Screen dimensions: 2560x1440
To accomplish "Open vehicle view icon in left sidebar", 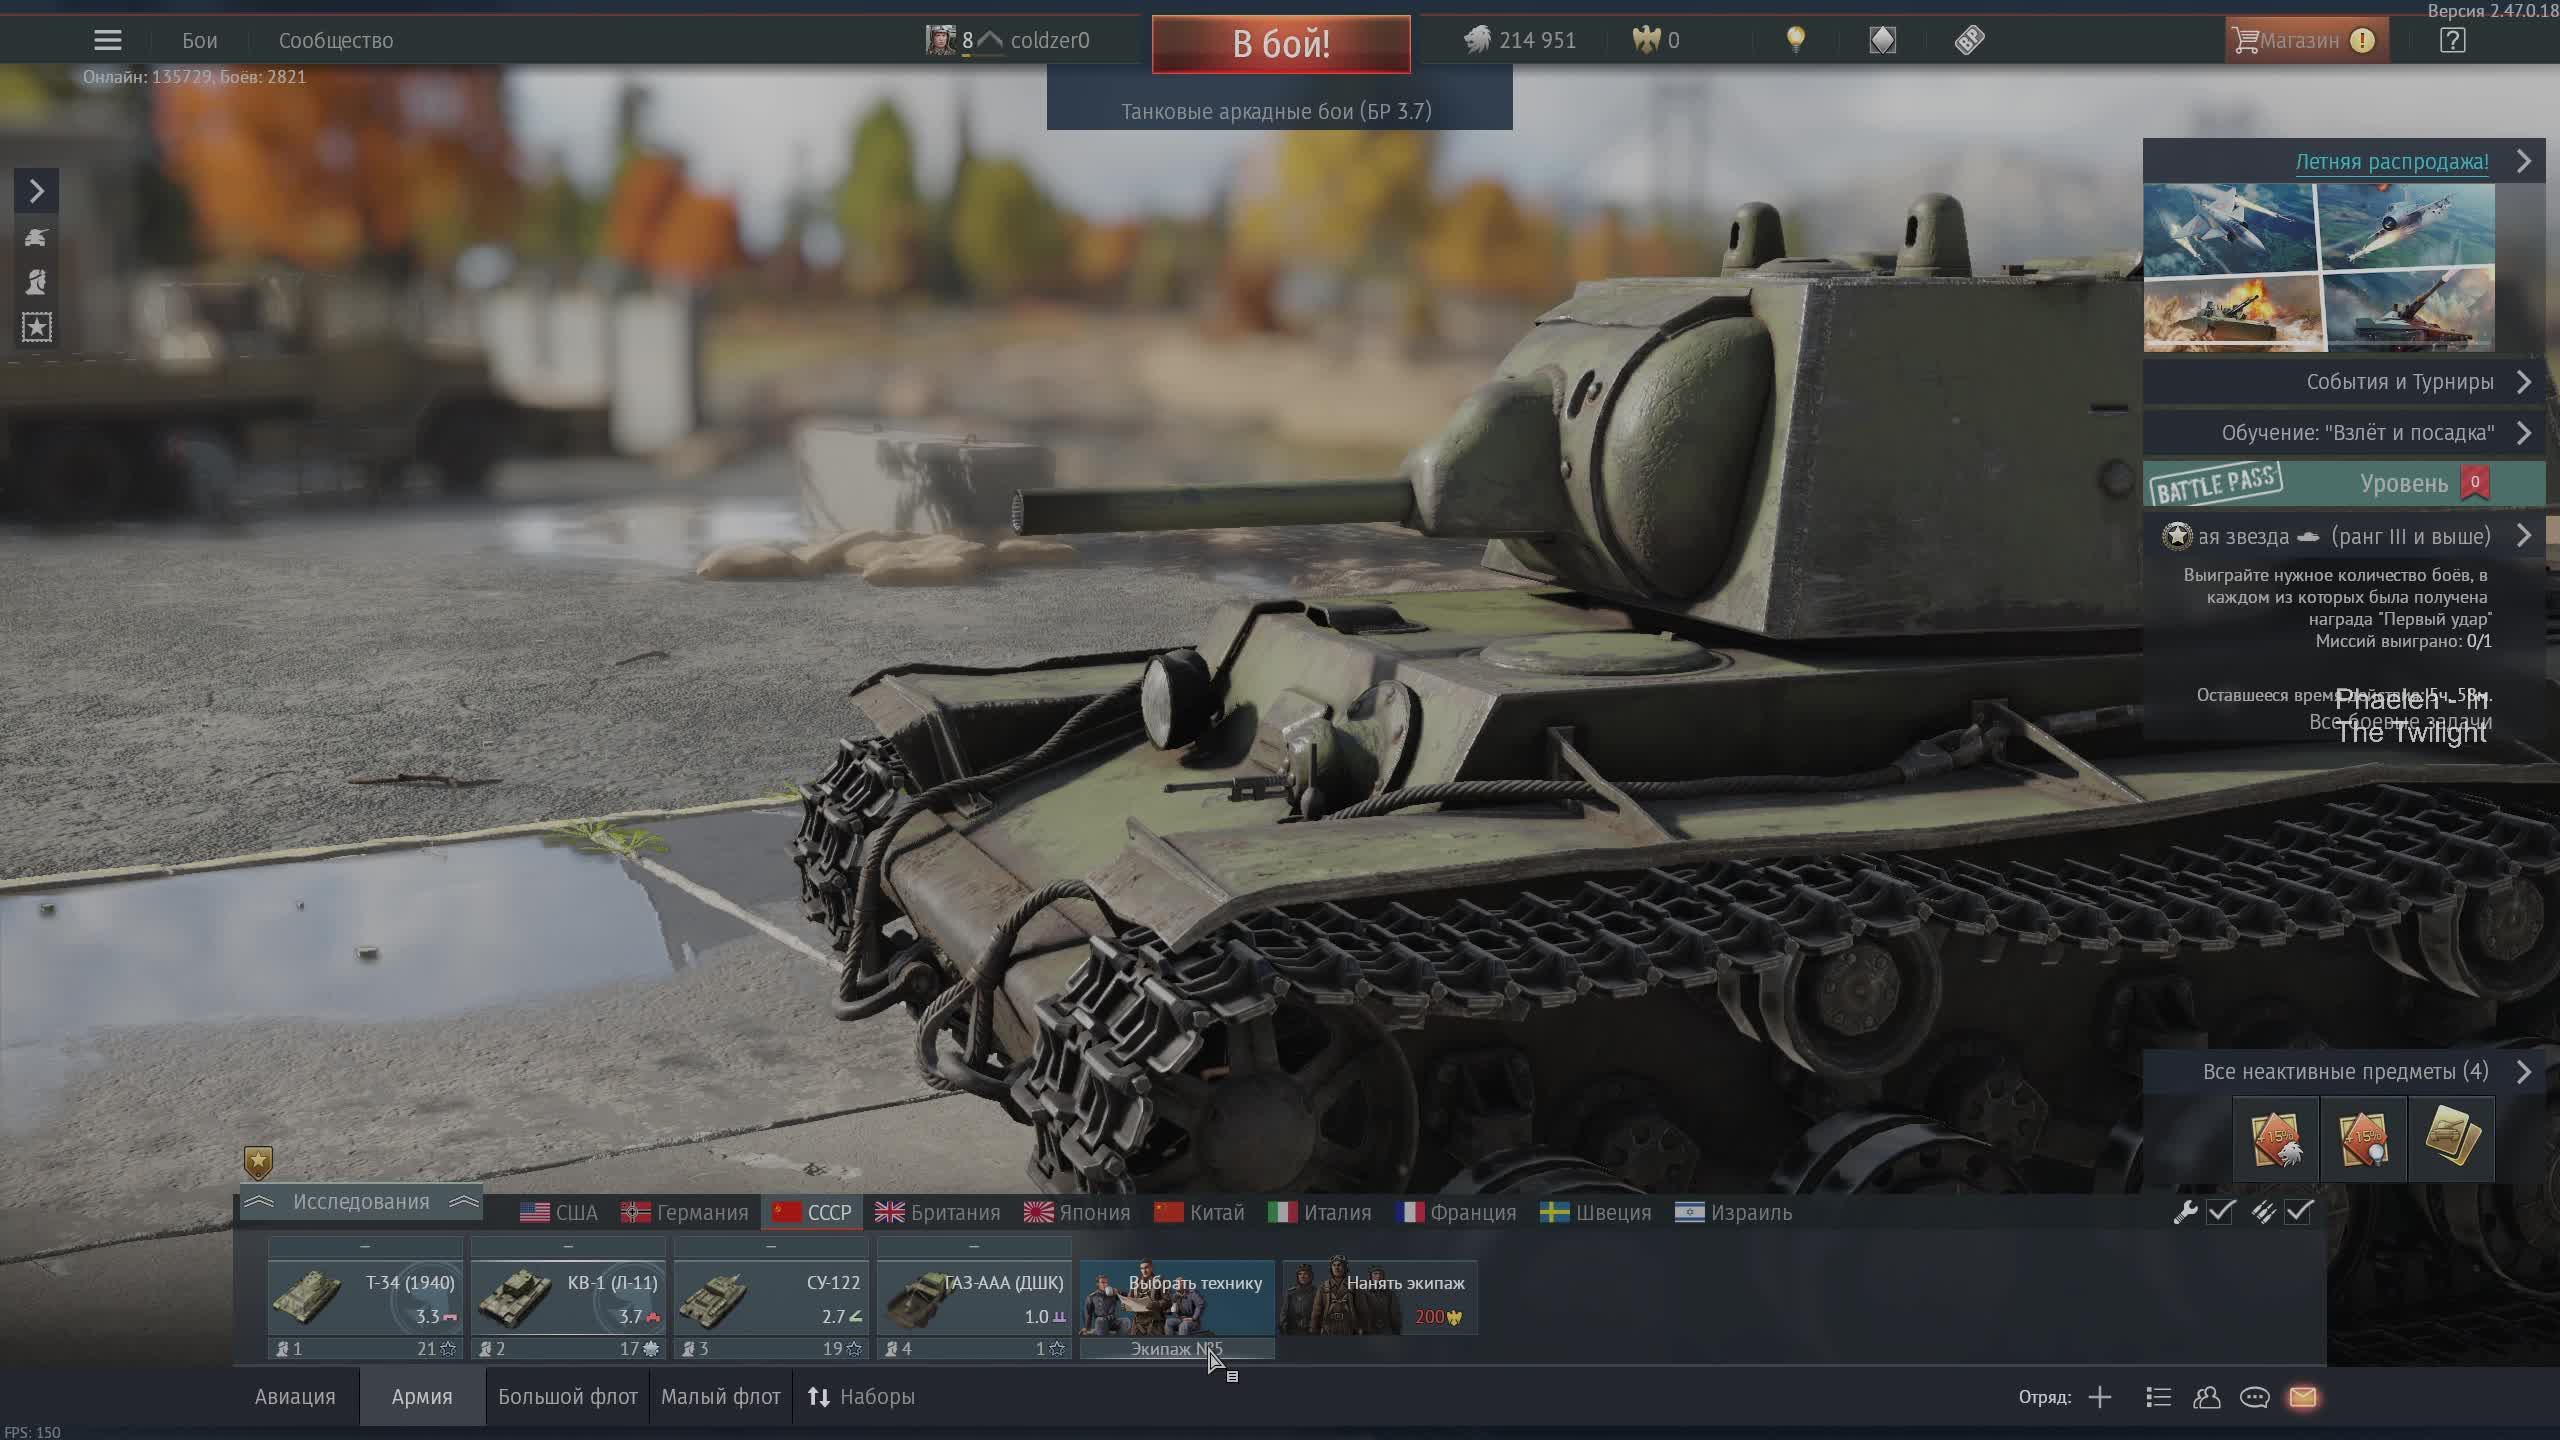I will [x=36, y=237].
